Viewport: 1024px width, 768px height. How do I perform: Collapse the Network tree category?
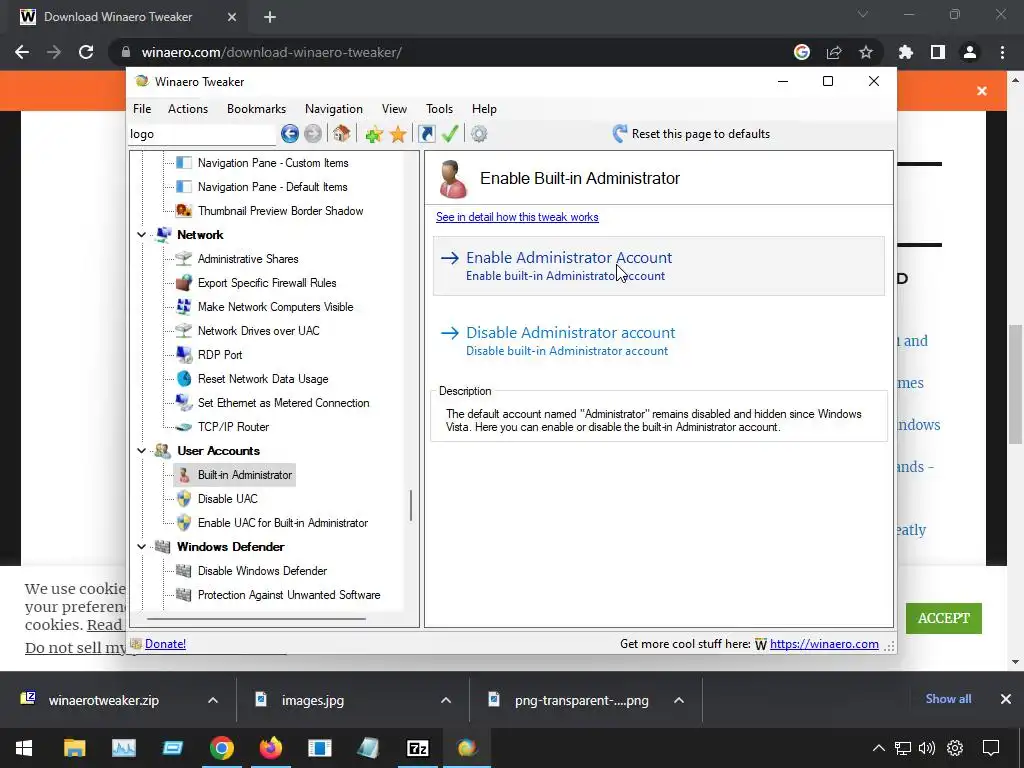click(x=142, y=234)
